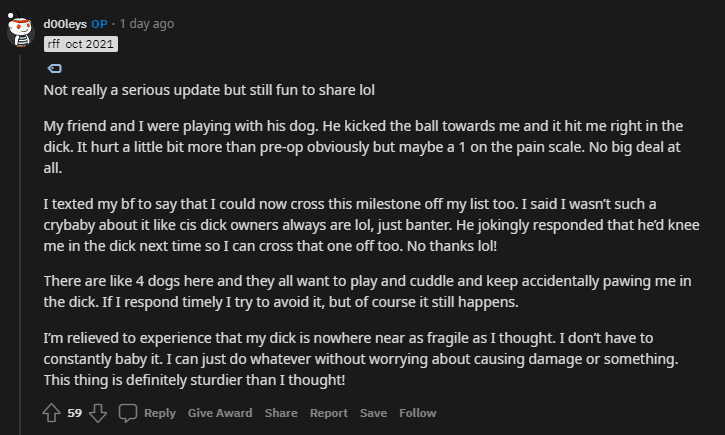
Task: Click the "rff oct 2021" user flair
Action: (81, 44)
